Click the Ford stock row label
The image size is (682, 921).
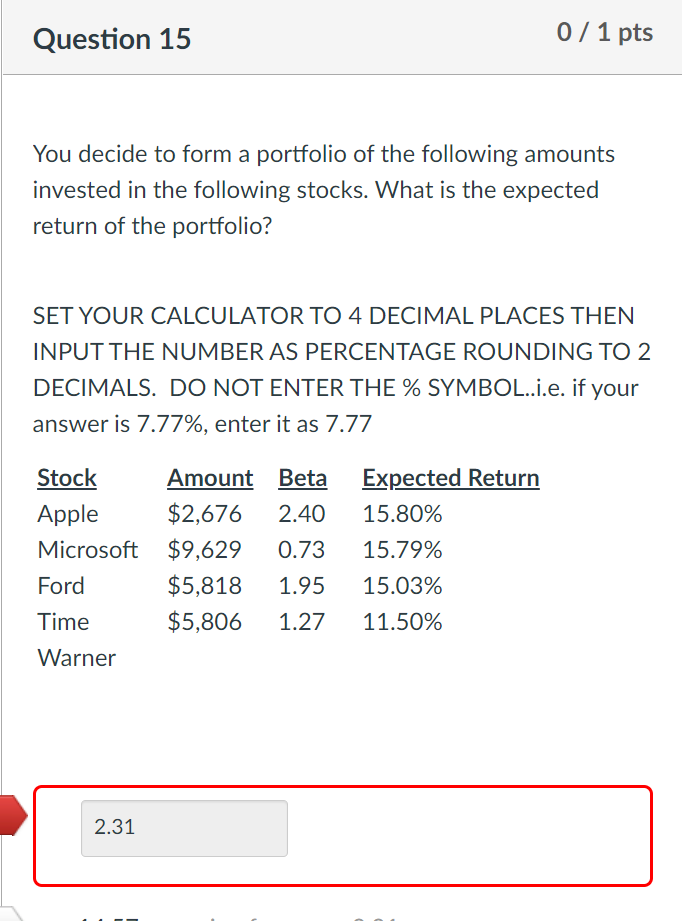(x=60, y=586)
